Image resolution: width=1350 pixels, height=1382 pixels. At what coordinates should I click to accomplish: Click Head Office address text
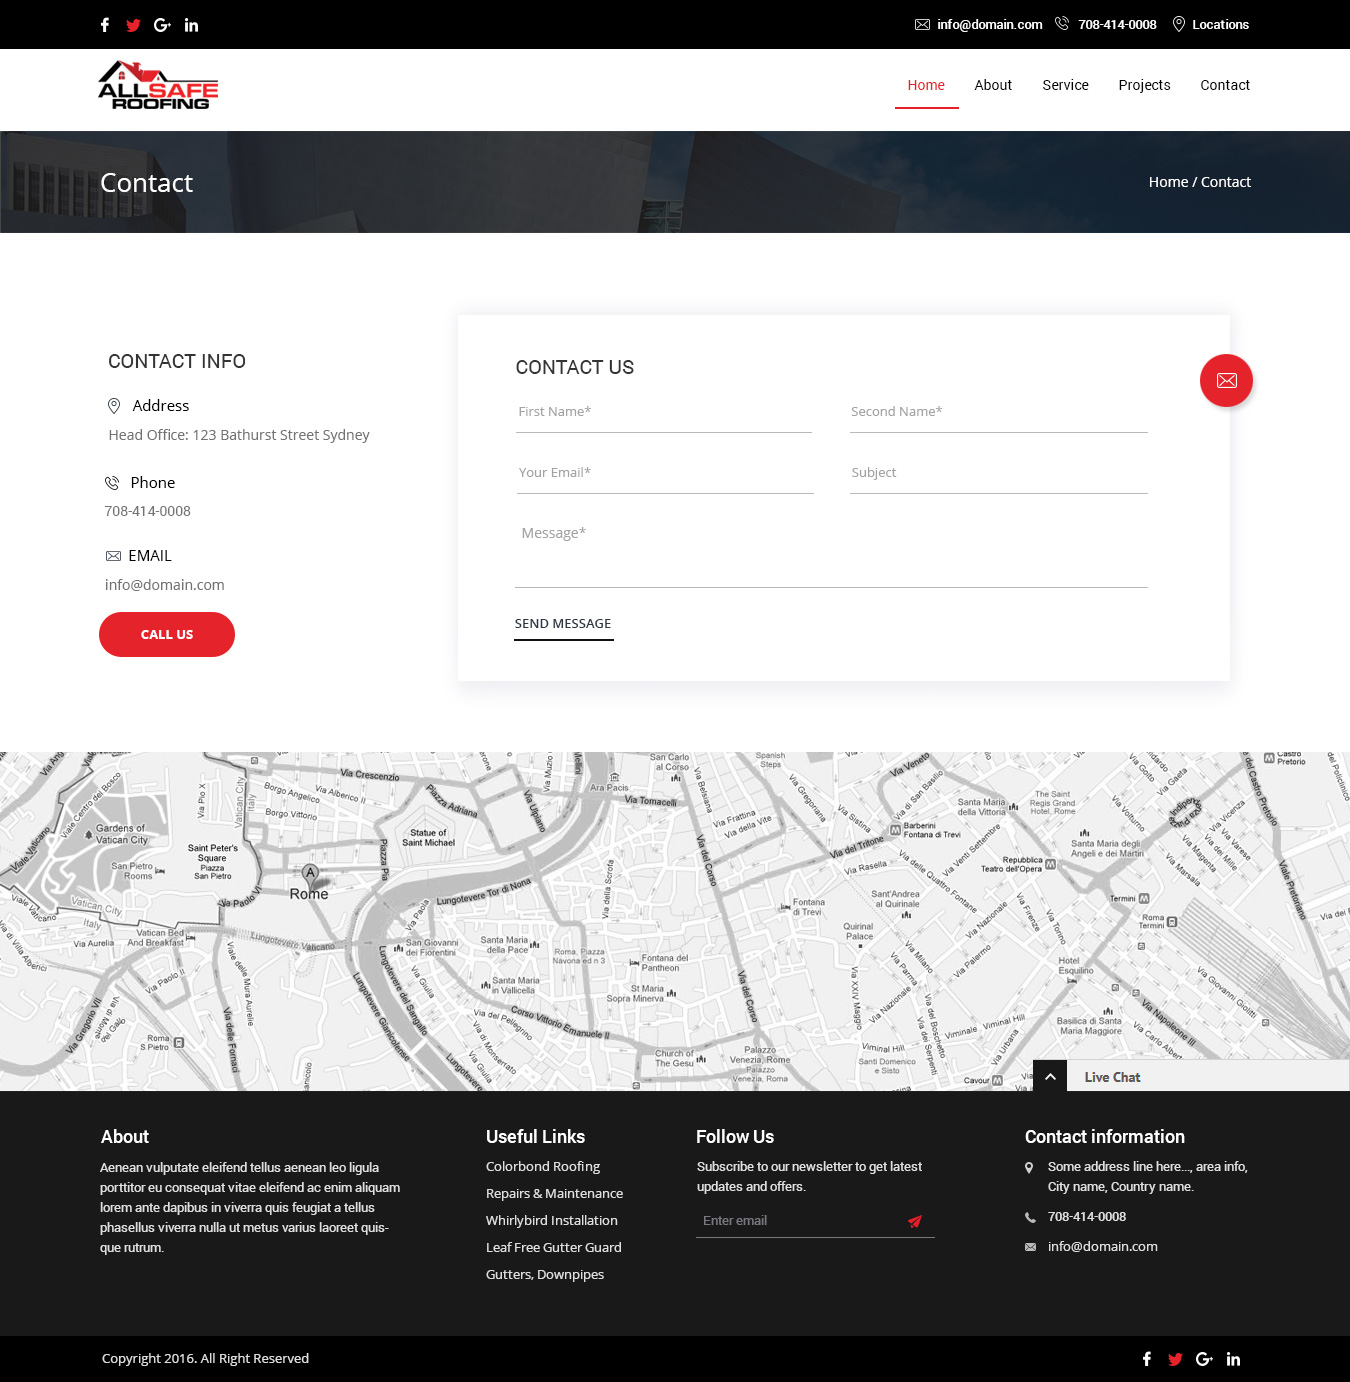pyautogui.click(x=239, y=435)
